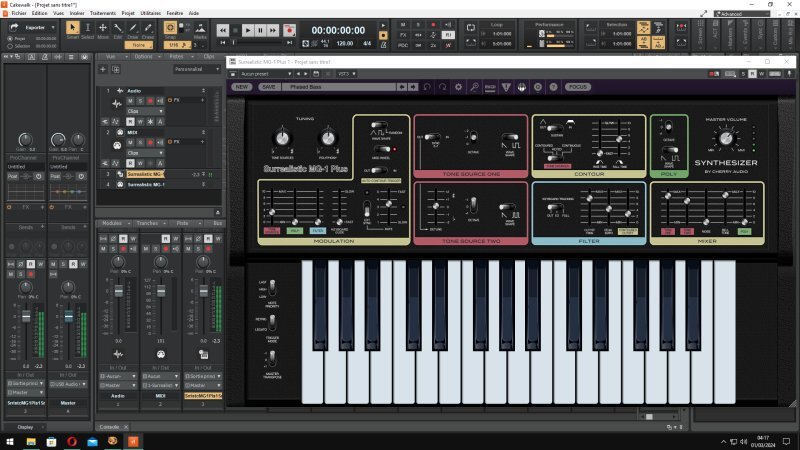Open the Aide menu
Viewport: 800px width, 450px height.
tap(194, 13)
